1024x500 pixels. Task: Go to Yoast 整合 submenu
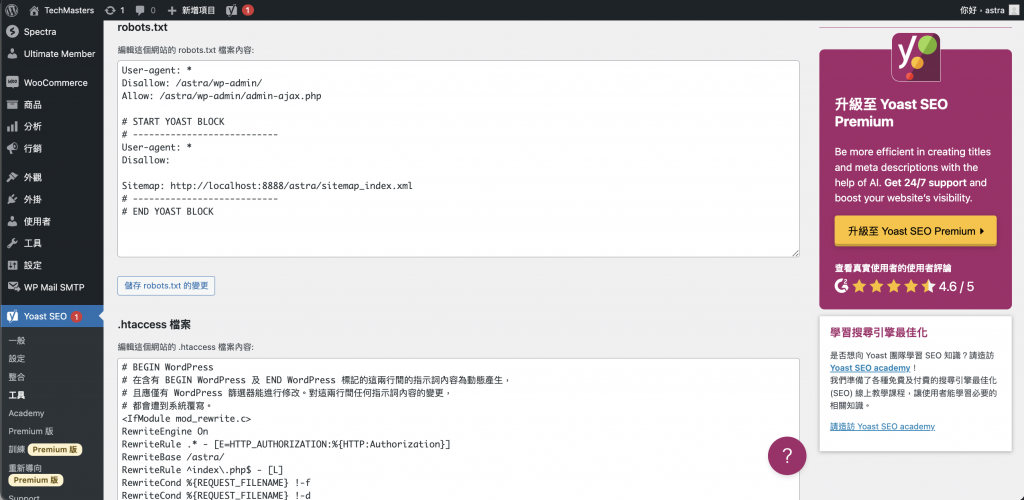click(16, 377)
